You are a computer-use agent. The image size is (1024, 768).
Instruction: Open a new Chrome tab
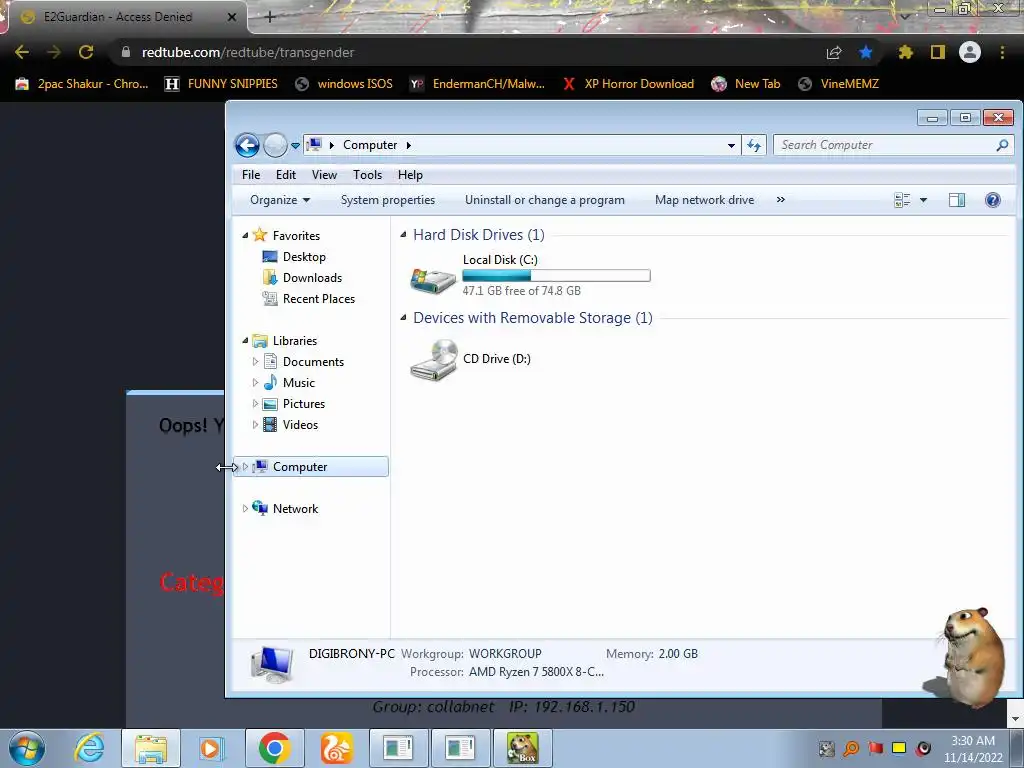coord(270,17)
